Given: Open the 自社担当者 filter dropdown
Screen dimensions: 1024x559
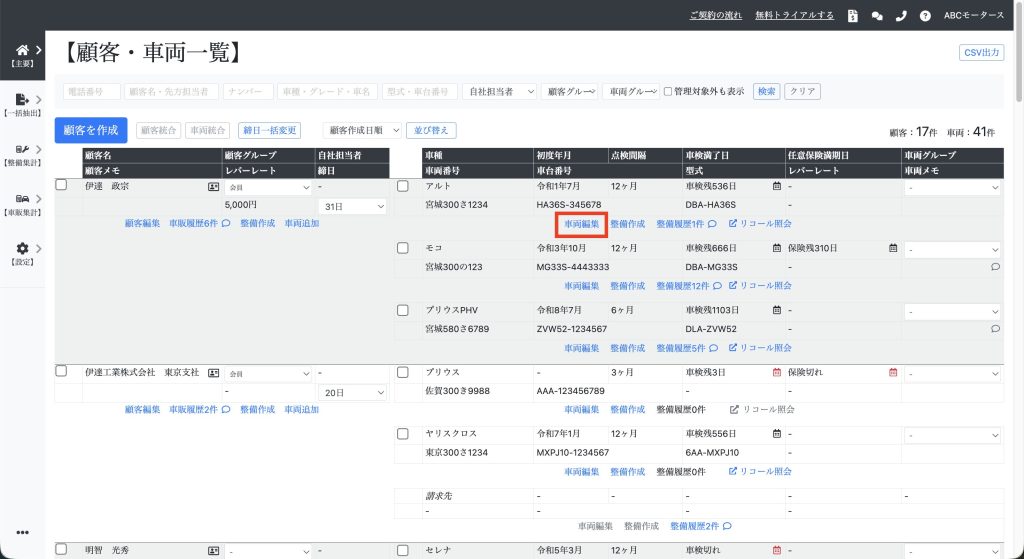Looking at the screenshot, I should pos(500,91).
